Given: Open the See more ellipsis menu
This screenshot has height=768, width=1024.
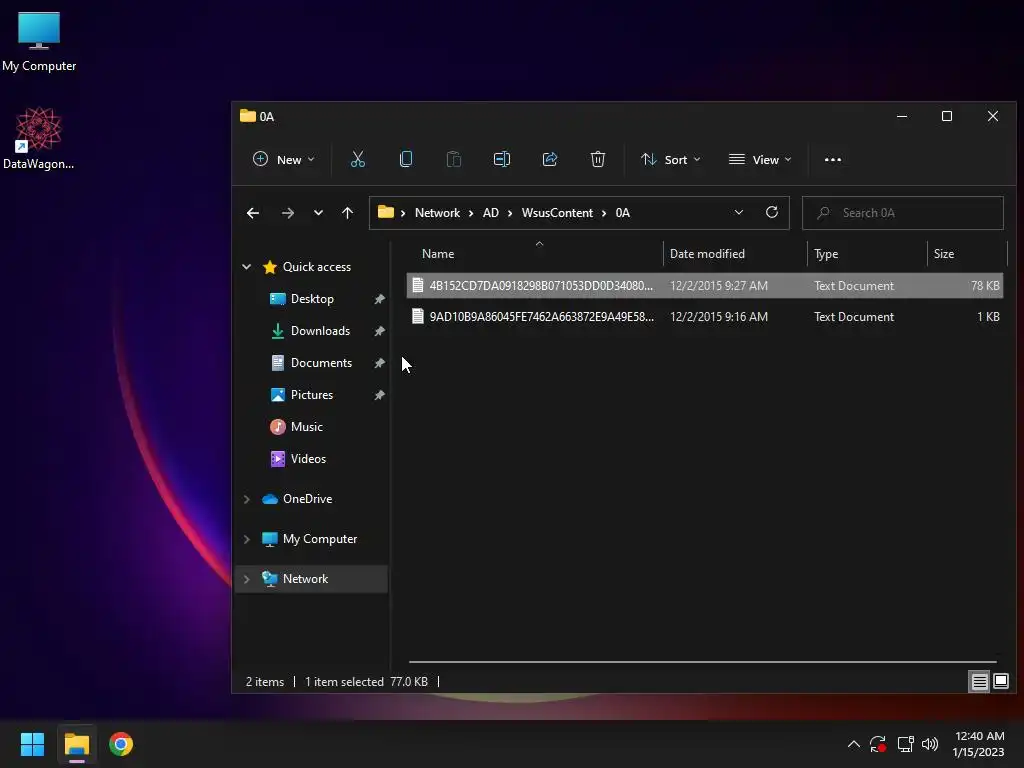Looking at the screenshot, I should coord(833,159).
